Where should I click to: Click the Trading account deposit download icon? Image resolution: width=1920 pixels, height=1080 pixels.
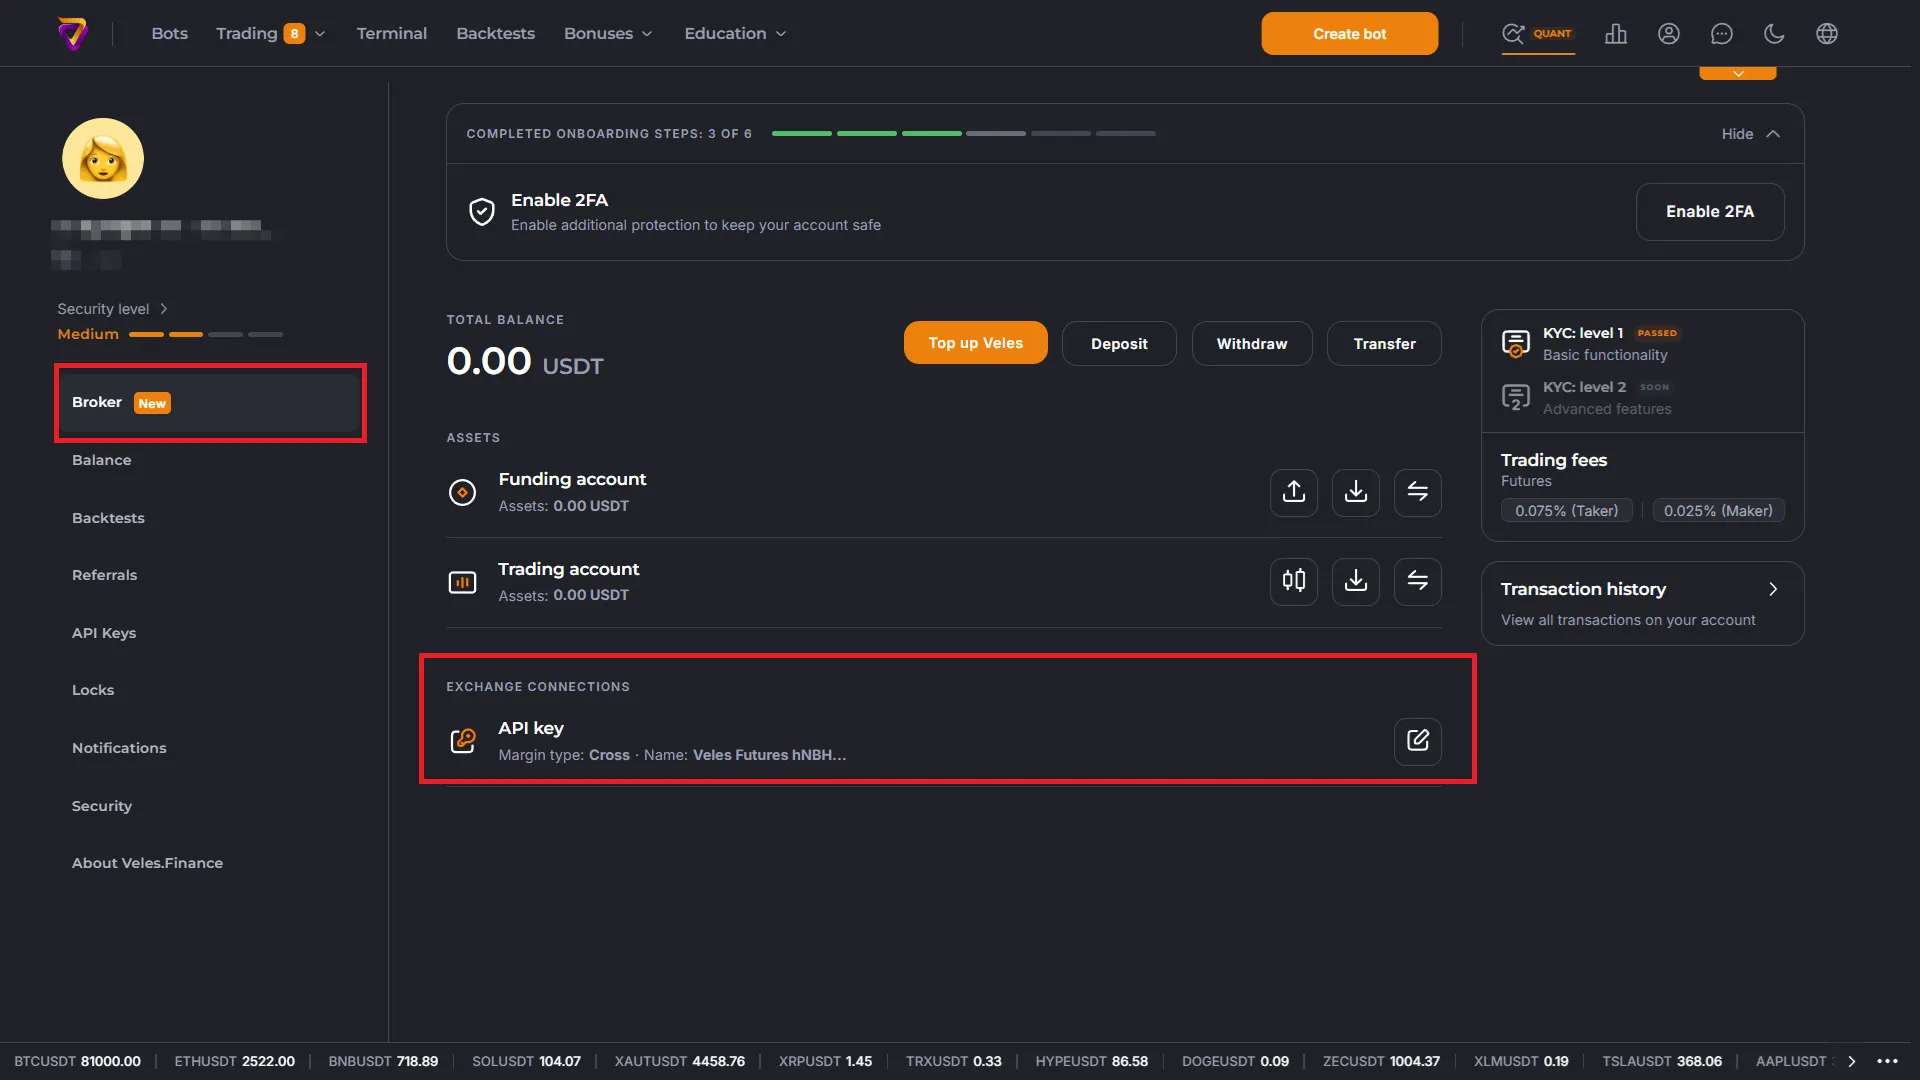[1356, 582]
